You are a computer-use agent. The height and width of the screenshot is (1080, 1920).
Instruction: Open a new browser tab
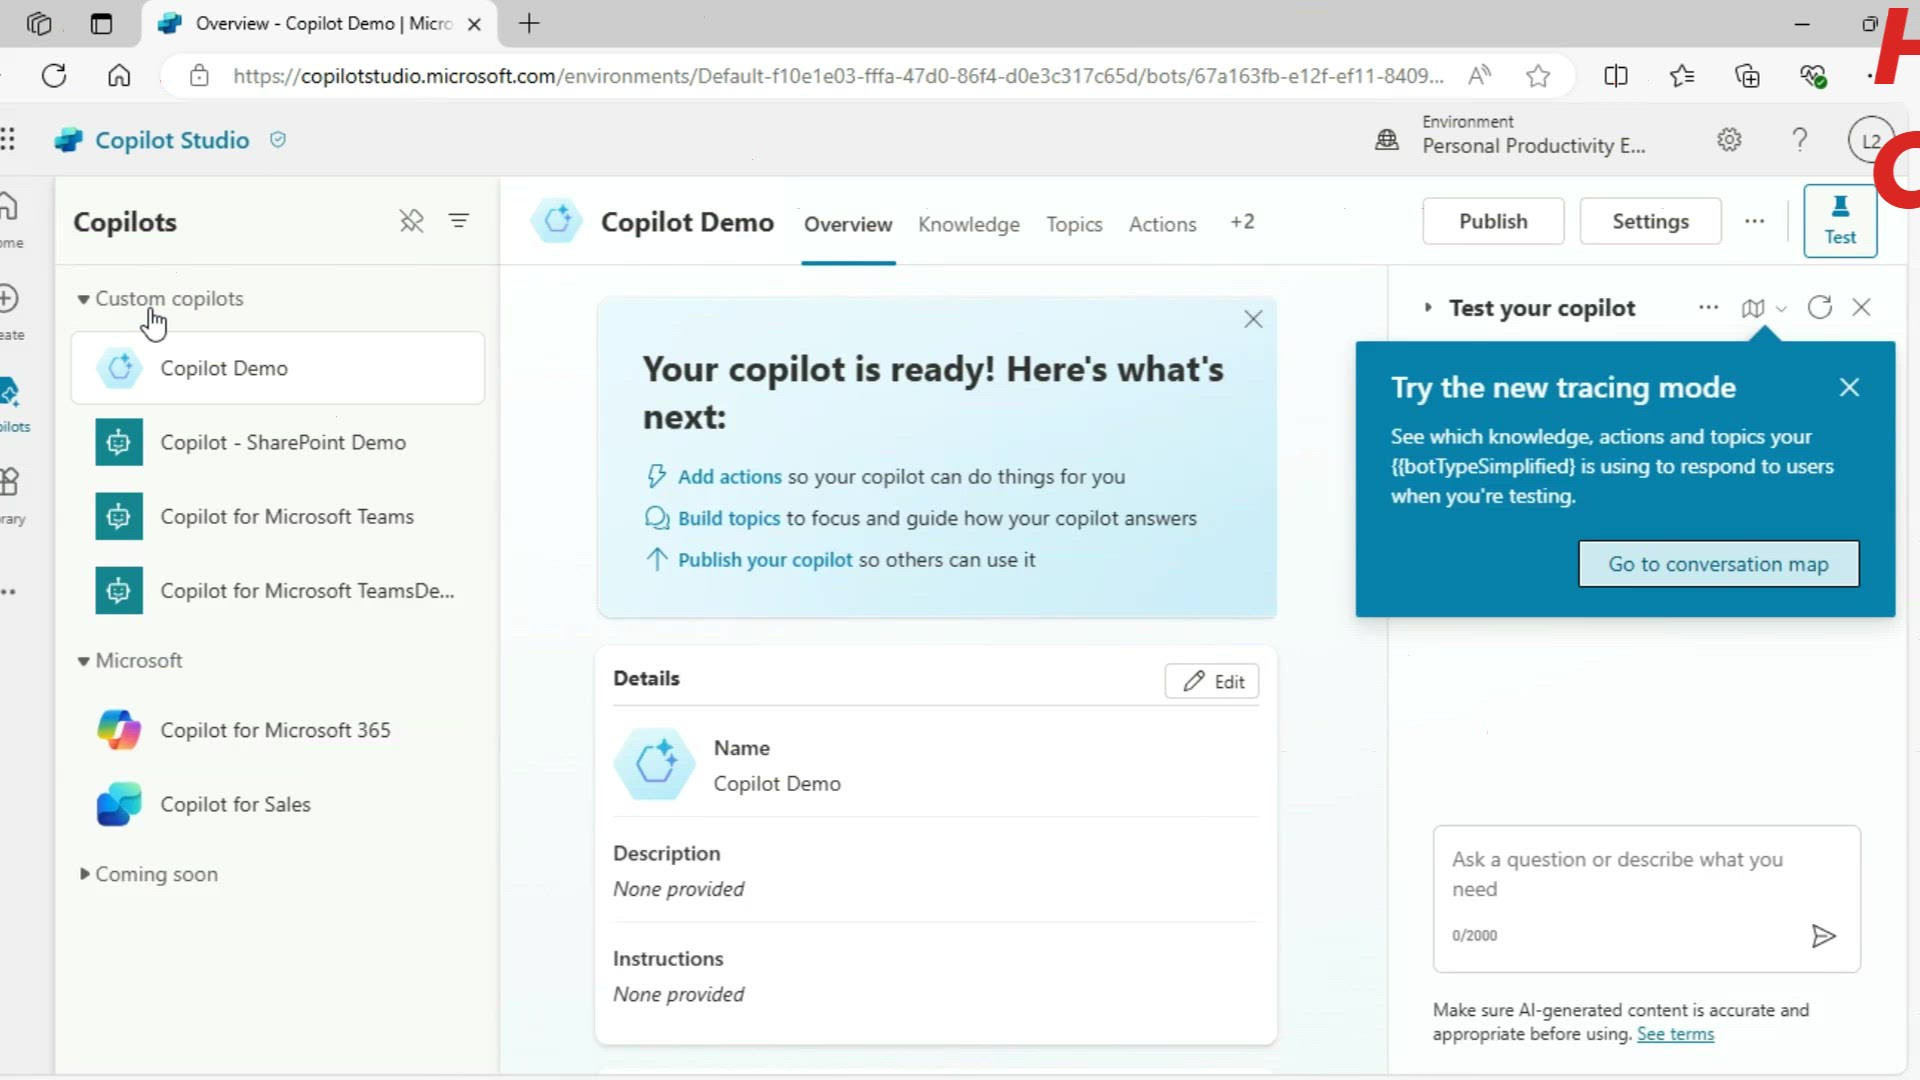tap(529, 23)
